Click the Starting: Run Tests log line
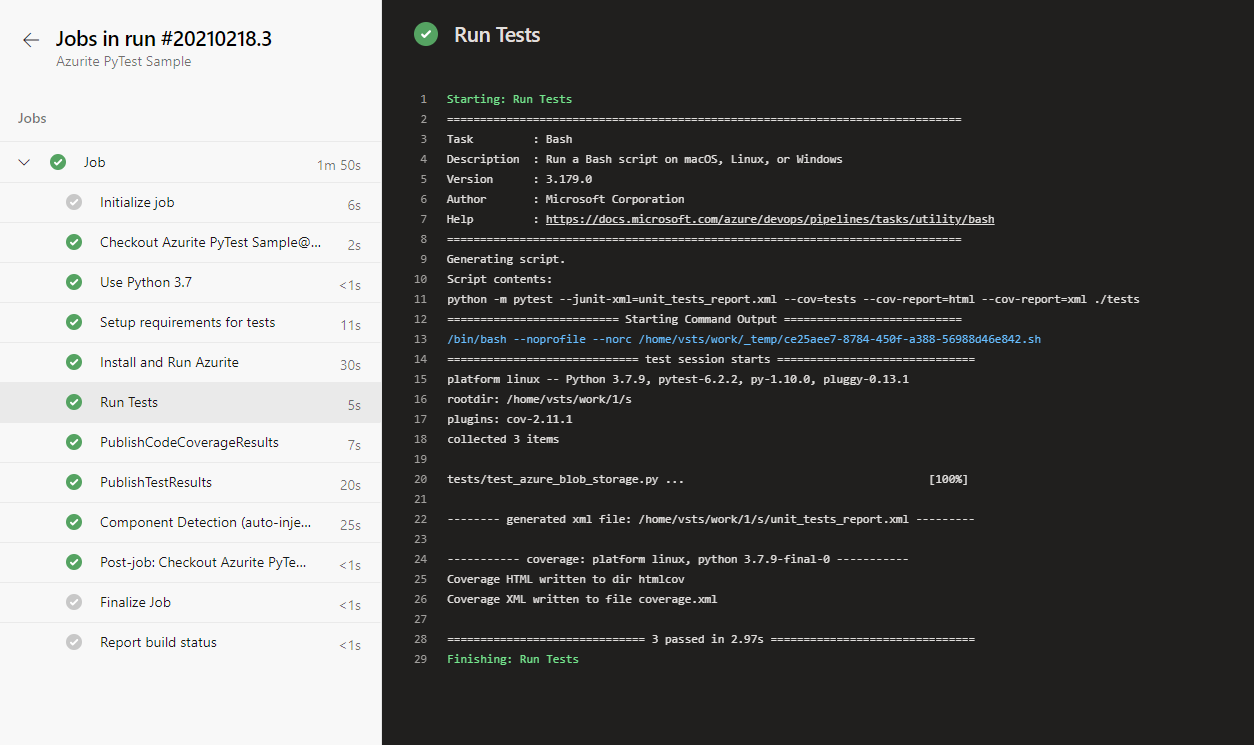This screenshot has height=745, width=1254. (509, 99)
